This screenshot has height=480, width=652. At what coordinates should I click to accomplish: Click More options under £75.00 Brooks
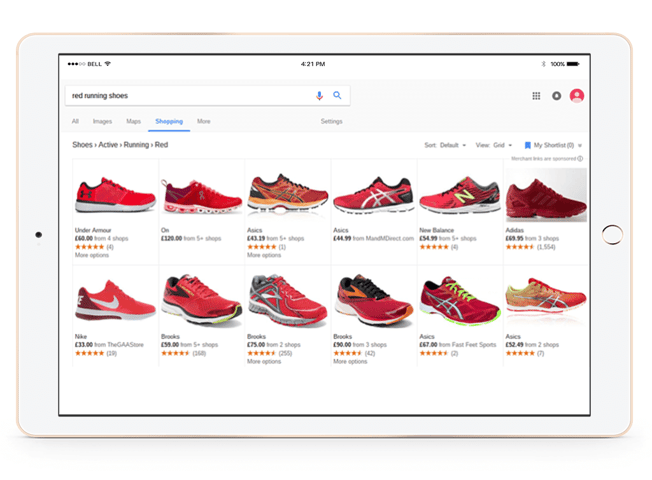[264, 361]
